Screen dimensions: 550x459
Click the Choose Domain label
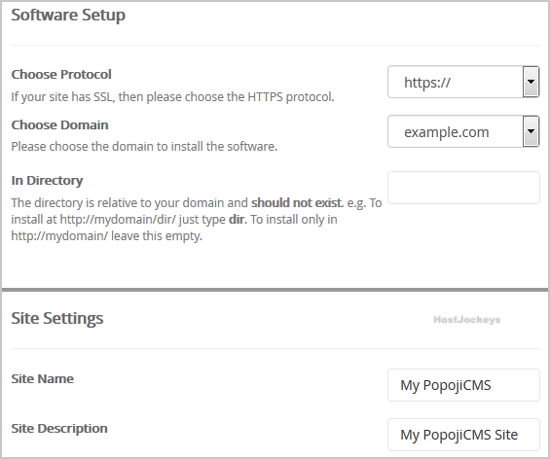[x=60, y=125]
